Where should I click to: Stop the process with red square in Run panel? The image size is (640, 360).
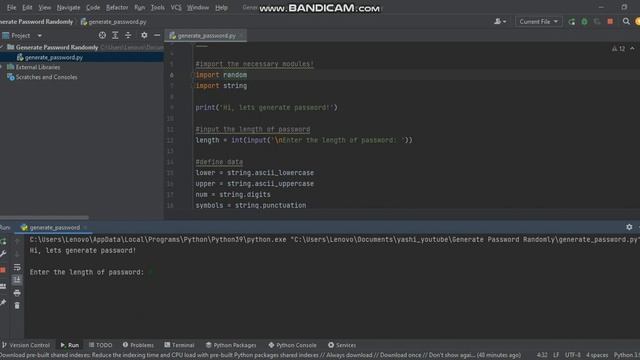tap(3, 270)
